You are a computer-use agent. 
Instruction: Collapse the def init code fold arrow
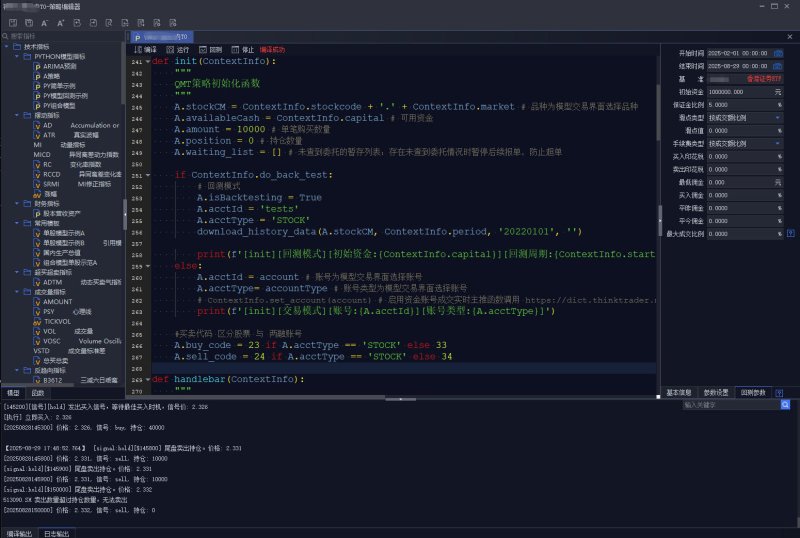point(148,61)
